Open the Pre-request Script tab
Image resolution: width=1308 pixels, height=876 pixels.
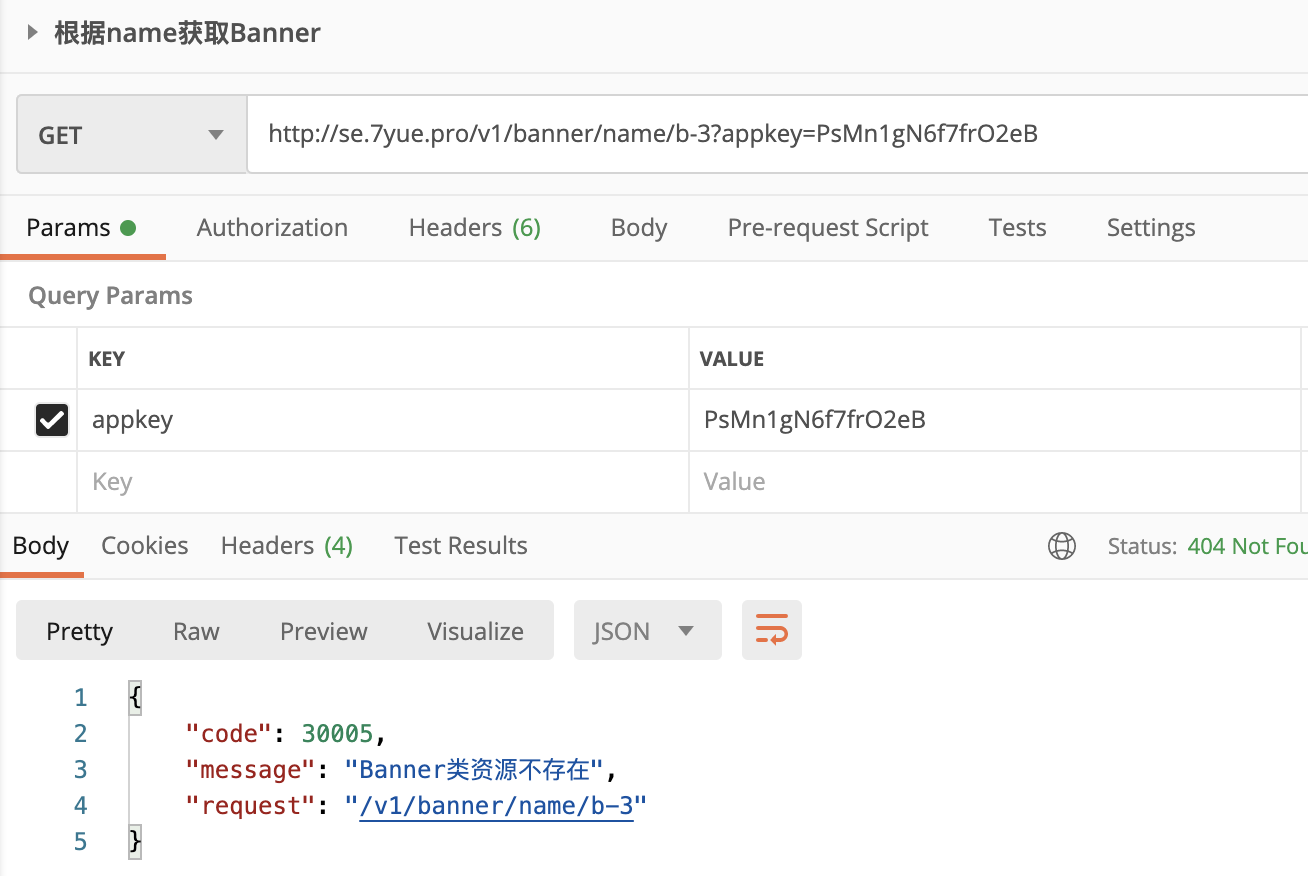click(x=828, y=228)
